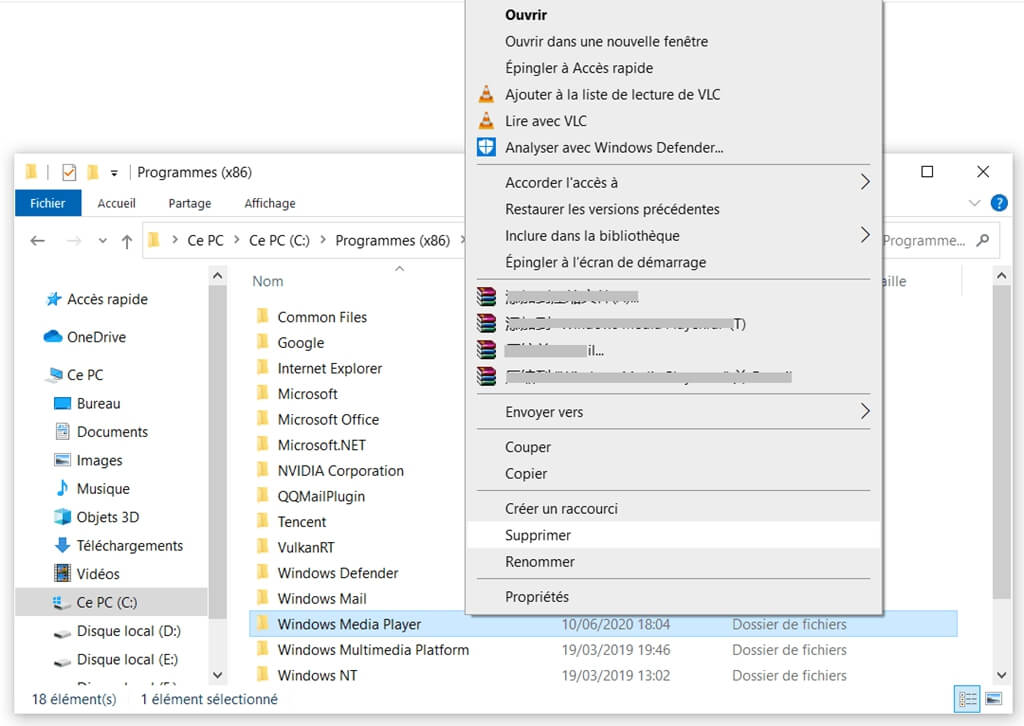Screen dimensions: 1024x726
Task: Open the recent locations dropdown arrow
Action: coord(103,241)
